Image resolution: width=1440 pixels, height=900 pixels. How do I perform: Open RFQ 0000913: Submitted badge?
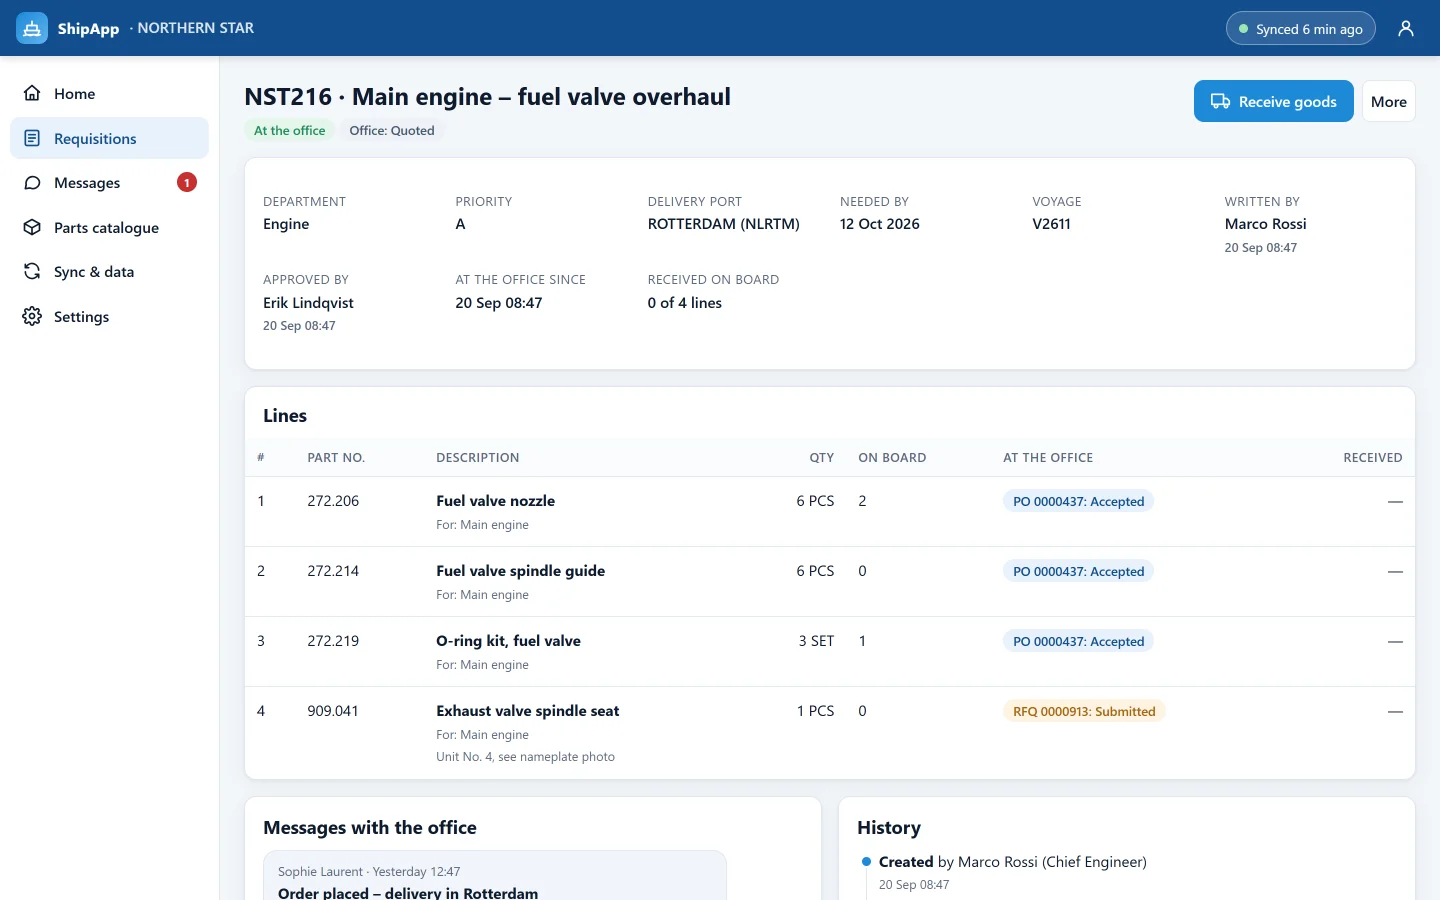(1084, 711)
